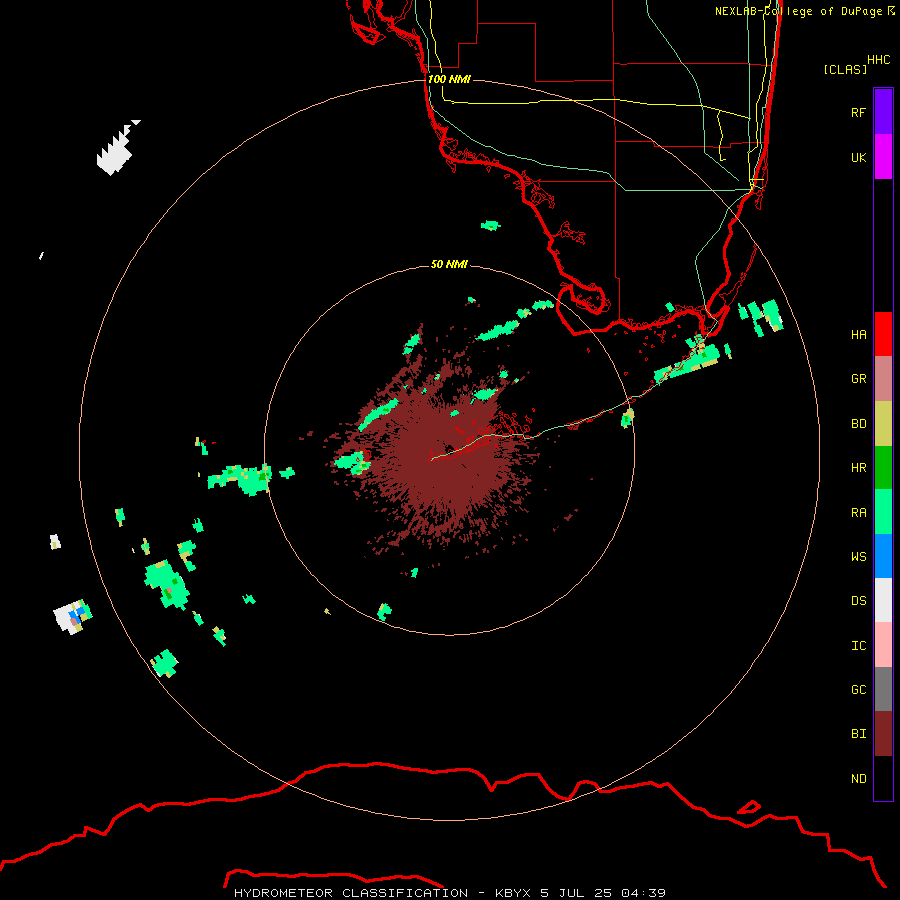The image size is (900, 900).
Task: Click the BI brown legend swatch
Action: click(x=883, y=734)
